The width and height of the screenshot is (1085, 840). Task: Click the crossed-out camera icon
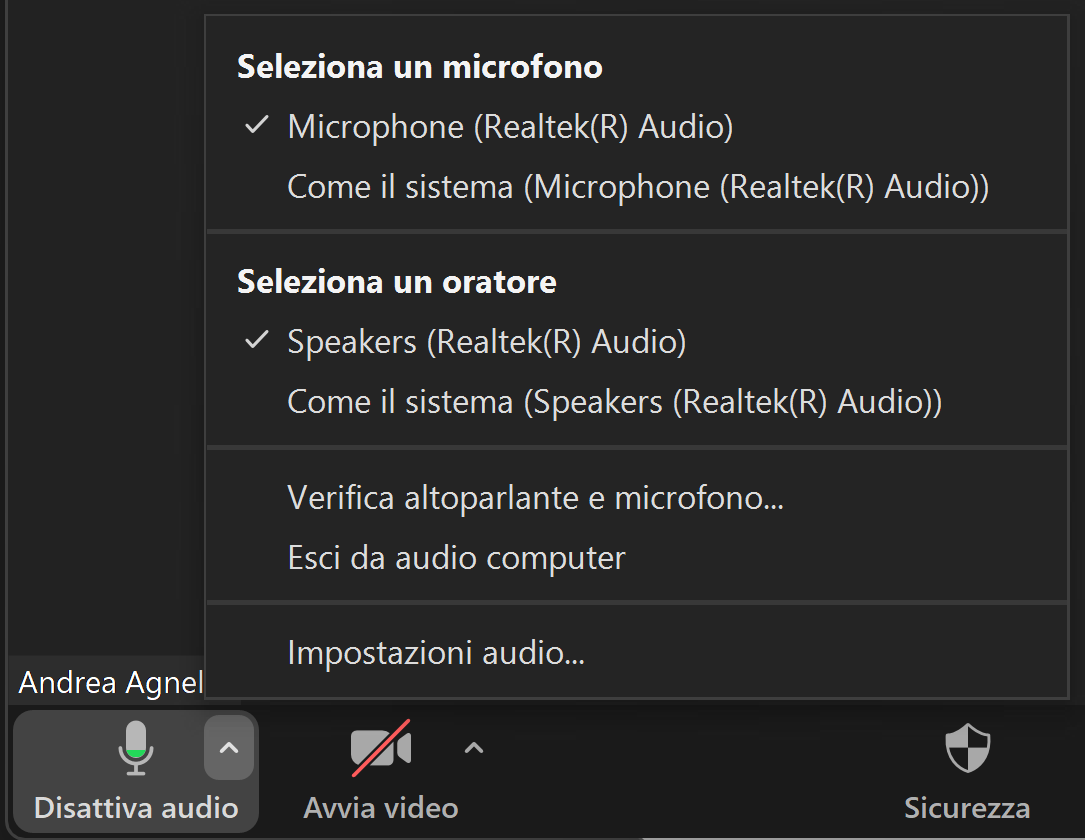(x=381, y=748)
